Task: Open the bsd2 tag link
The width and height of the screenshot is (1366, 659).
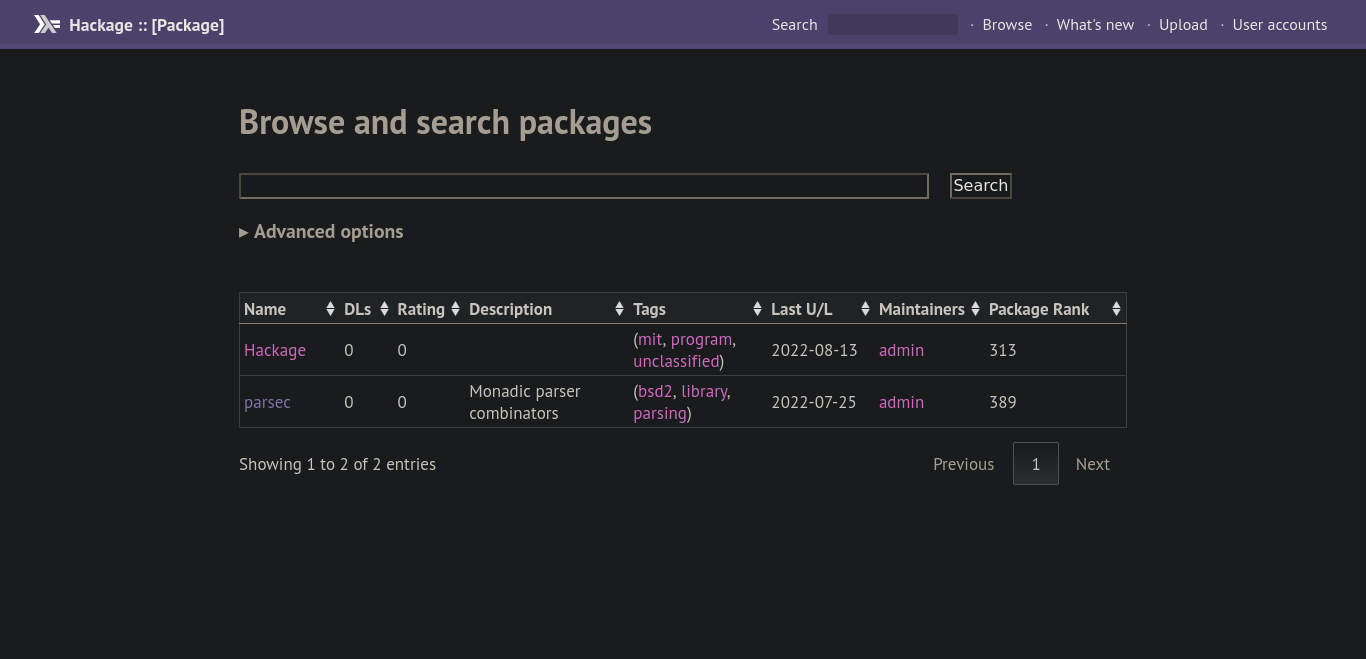Action: (x=655, y=391)
